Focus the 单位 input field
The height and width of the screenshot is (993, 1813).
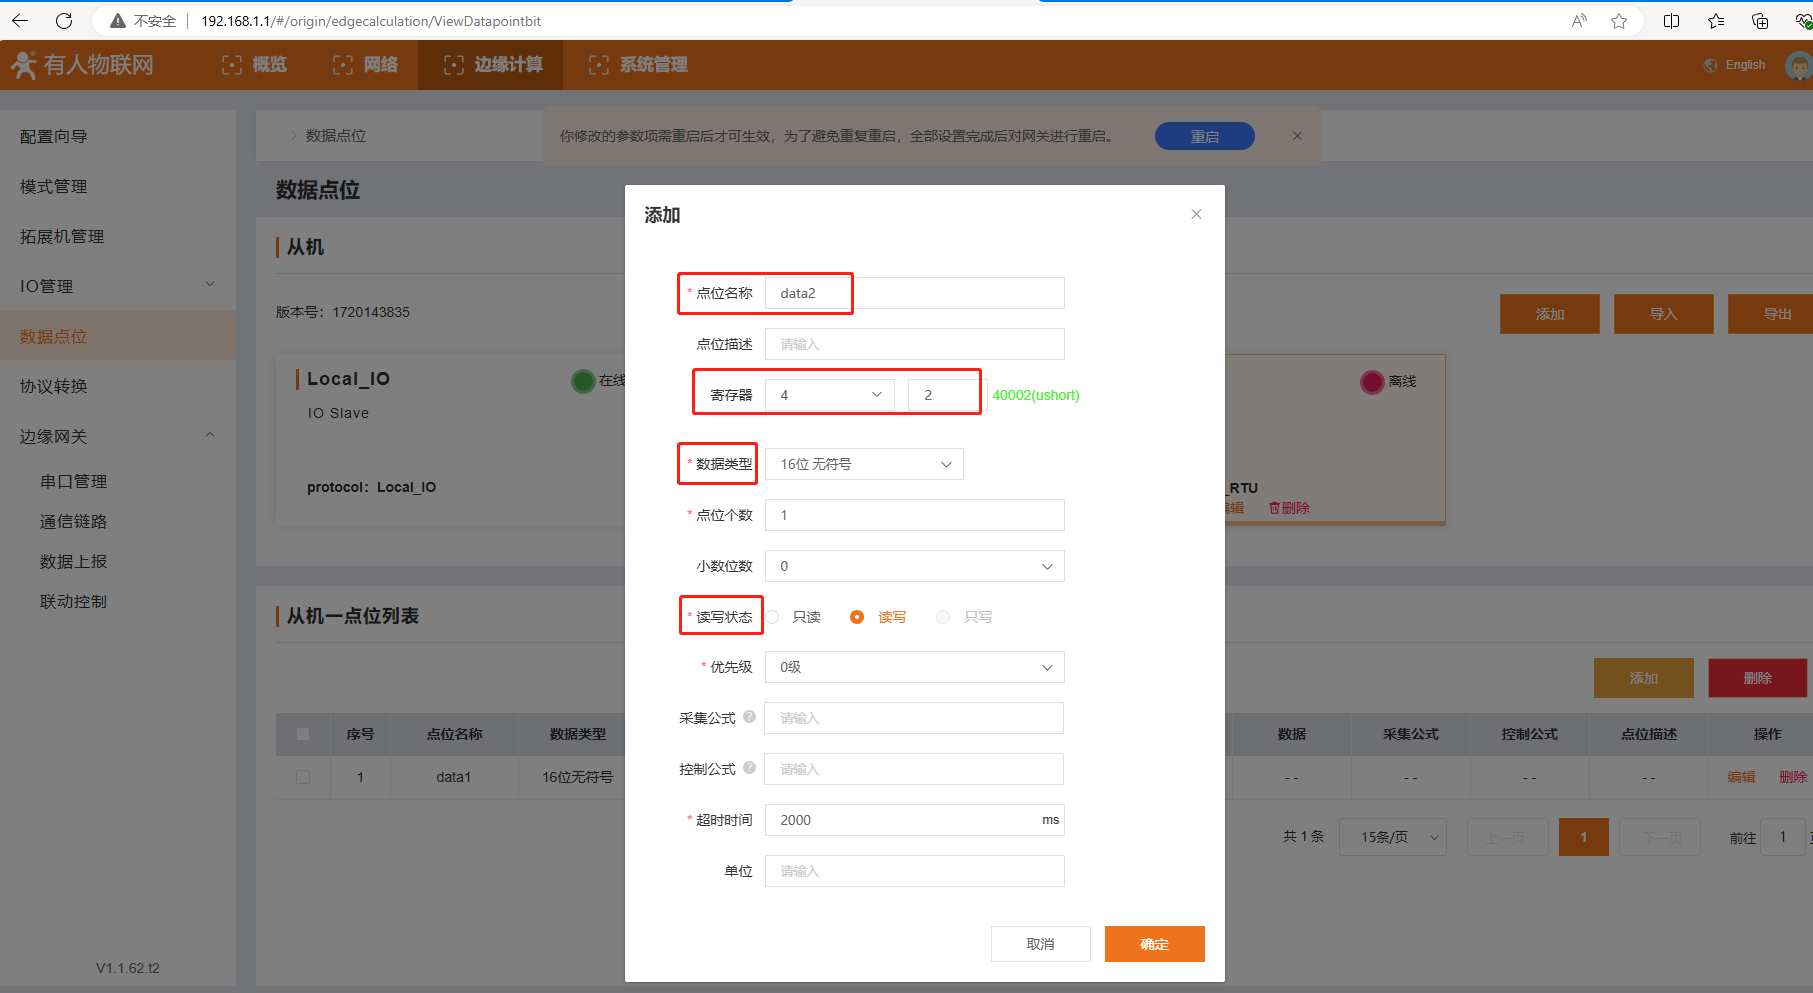pos(915,871)
